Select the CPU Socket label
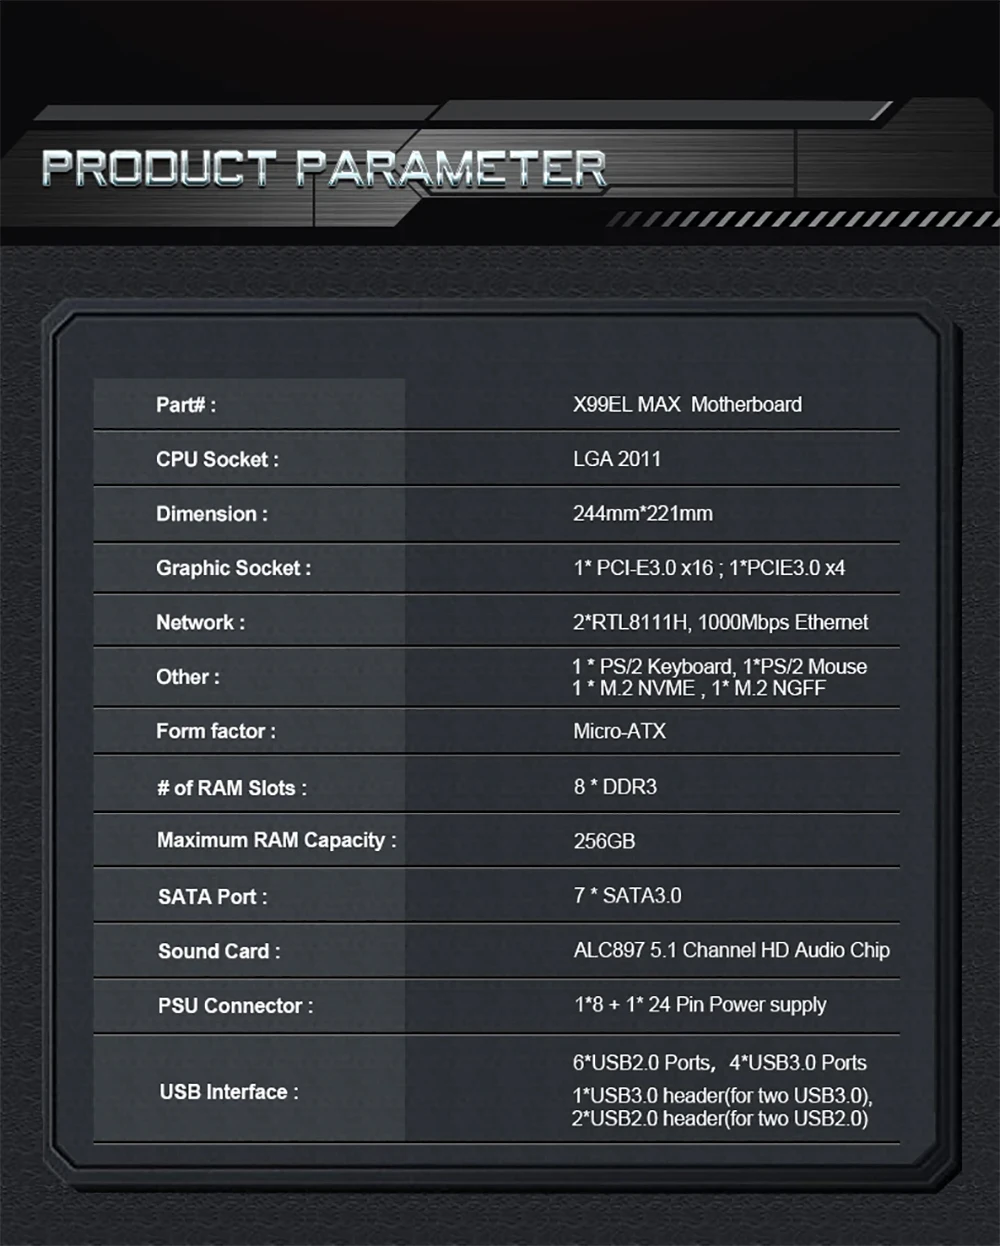This screenshot has height=1246, width=1000. tap(217, 460)
